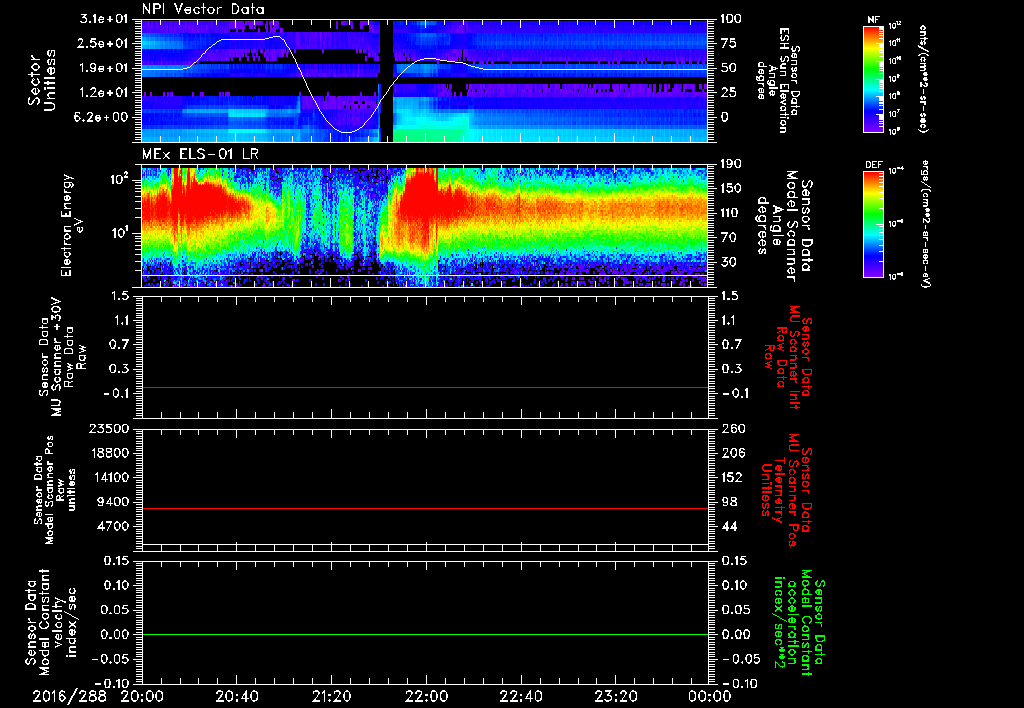1024x708 pixels.
Task: Click the black data gap in NPI spectrogram
Action: point(387,80)
